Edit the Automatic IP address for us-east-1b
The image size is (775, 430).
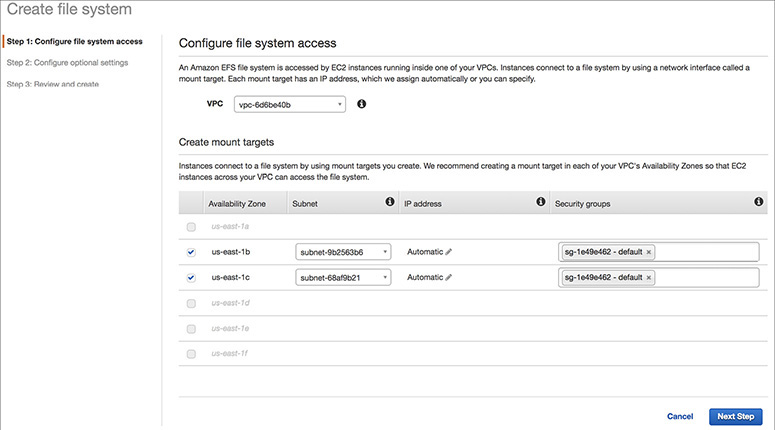449,252
